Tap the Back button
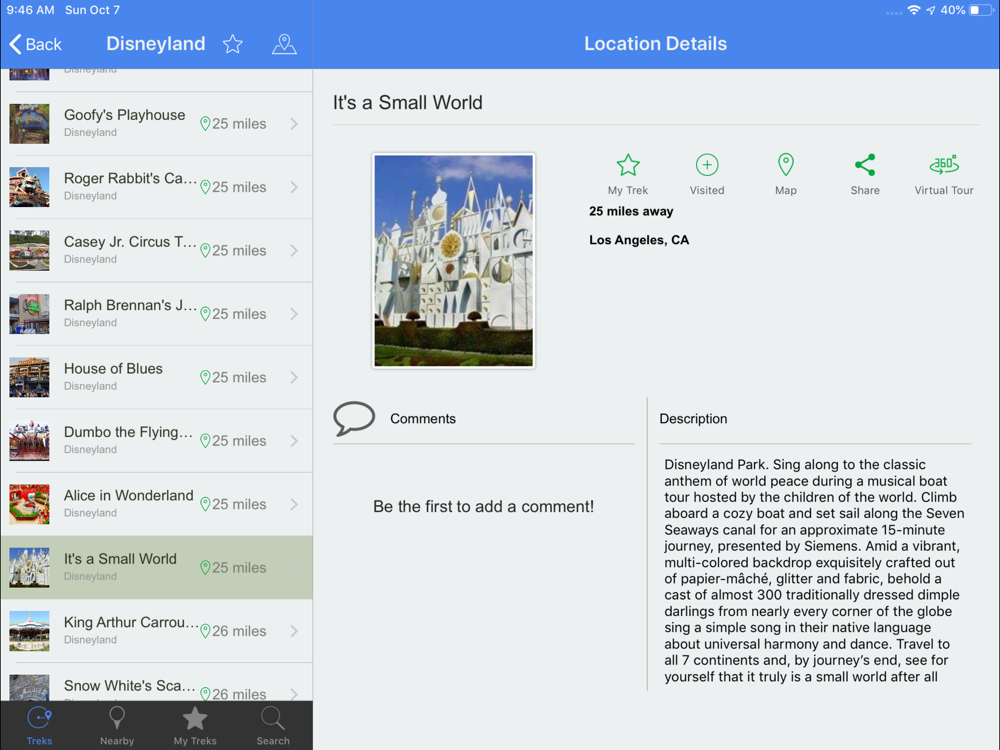Image resolution: width=1000 pixels, height=750 pixels. coord(36,44)
